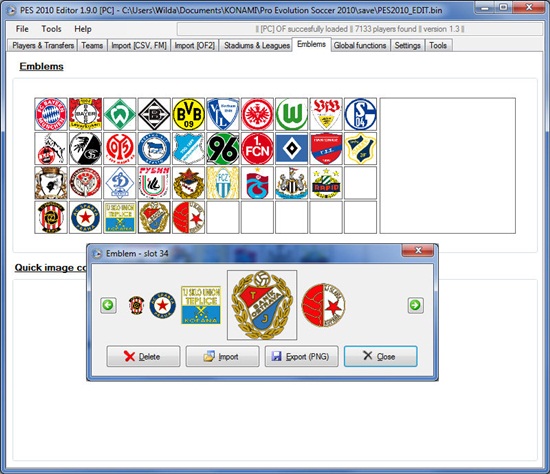550x474 pixels.
Task: Switch to the Stadiums & Leagues tab
Action: coord(257,45)
